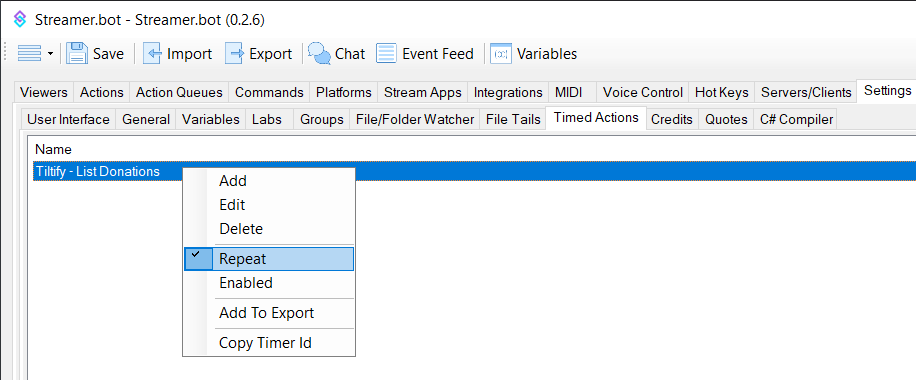Choose Delete from the context menu
The height and width of the screenshot is (380, 916).
[x=269, y=229]
